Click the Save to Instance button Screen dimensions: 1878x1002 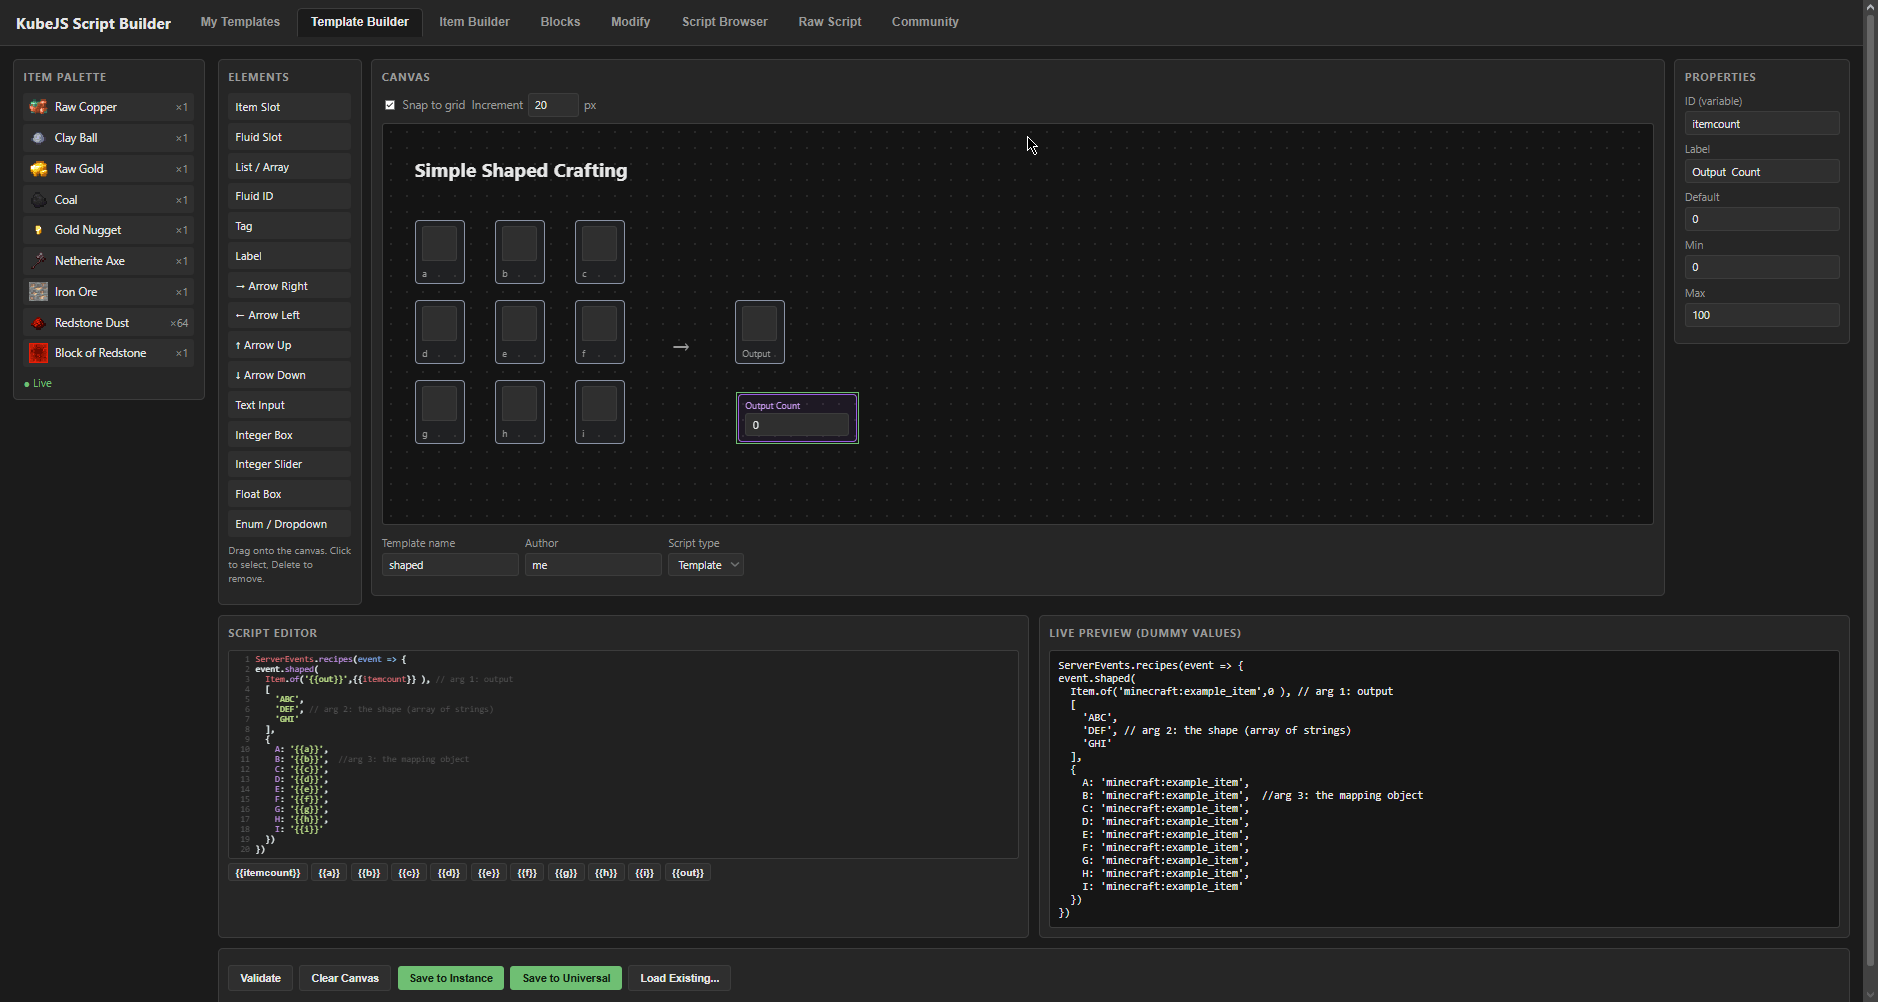[x=451, y=978]
